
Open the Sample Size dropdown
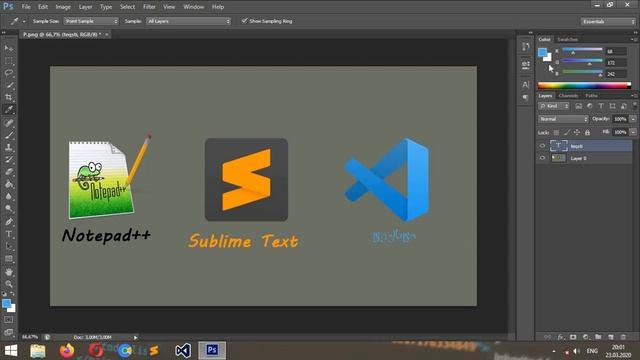pyautogui.click(x=91, y=21)
